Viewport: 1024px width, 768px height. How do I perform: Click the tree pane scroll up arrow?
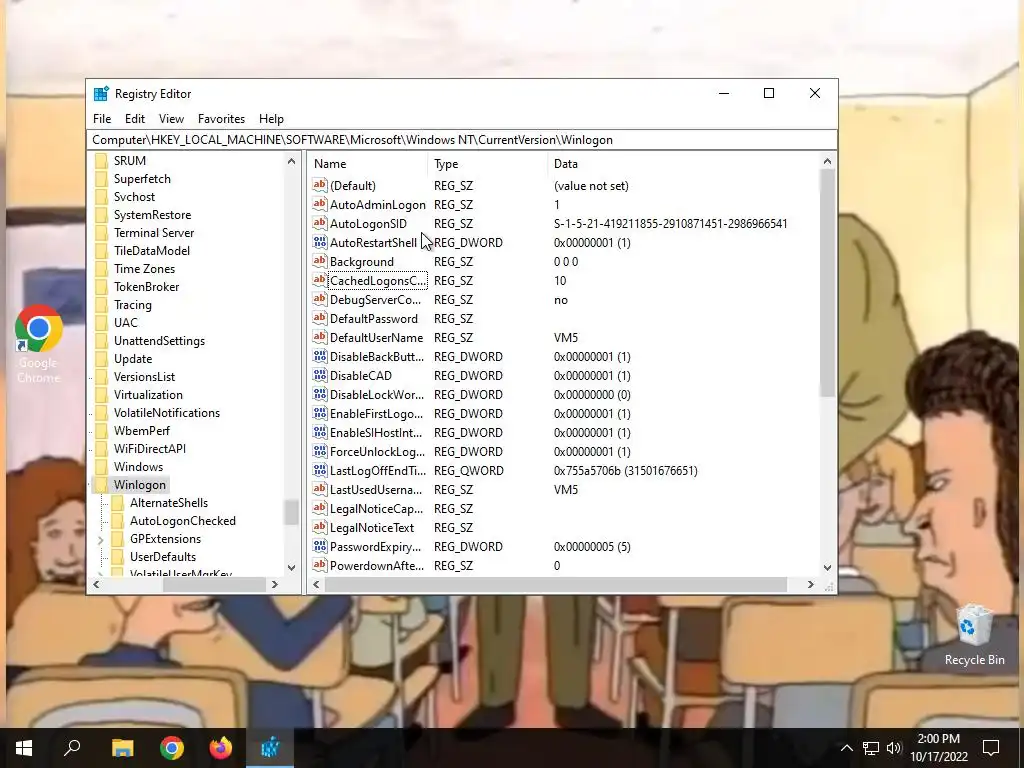click(291, 161)
